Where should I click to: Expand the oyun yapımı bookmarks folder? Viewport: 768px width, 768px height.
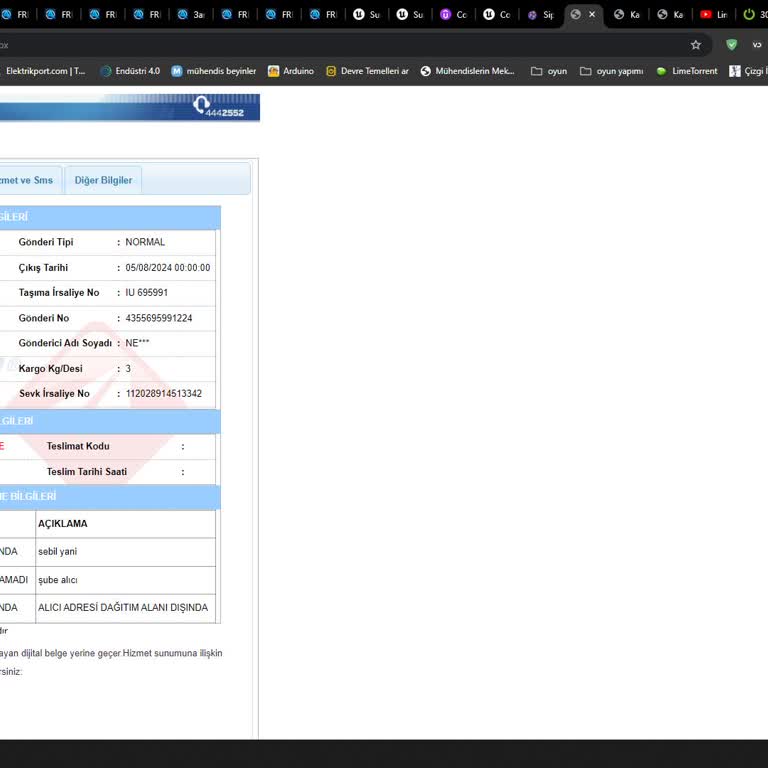pos(611,71)
